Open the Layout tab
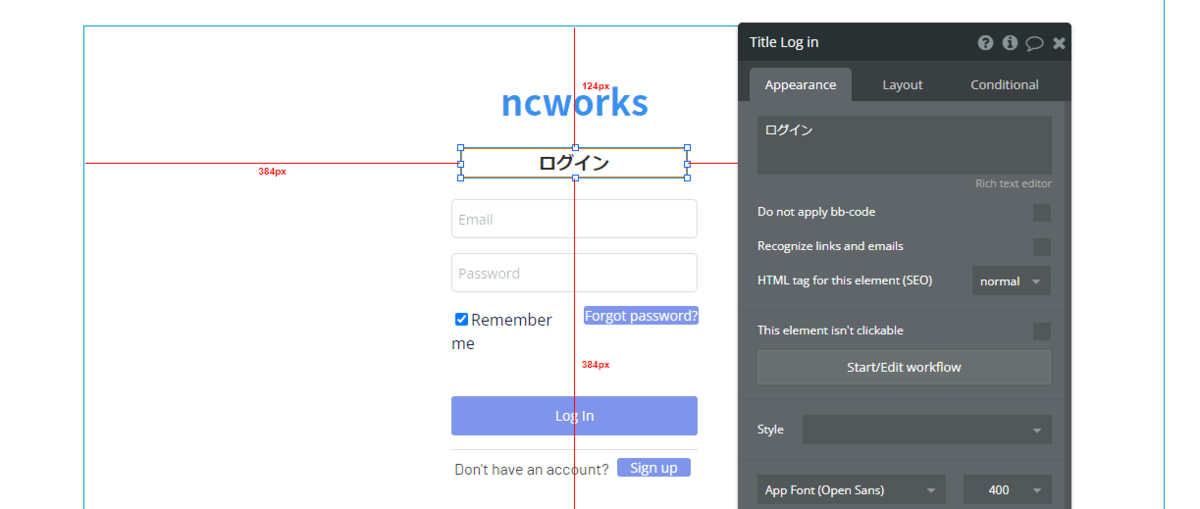The image size is (1200, 509). point(902,85)
